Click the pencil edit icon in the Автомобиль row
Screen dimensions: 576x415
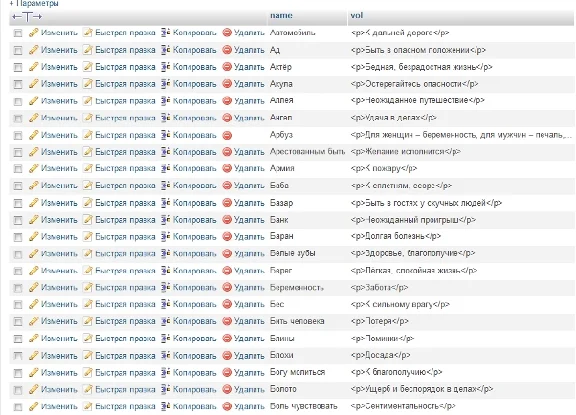click(x=34, y=33)
